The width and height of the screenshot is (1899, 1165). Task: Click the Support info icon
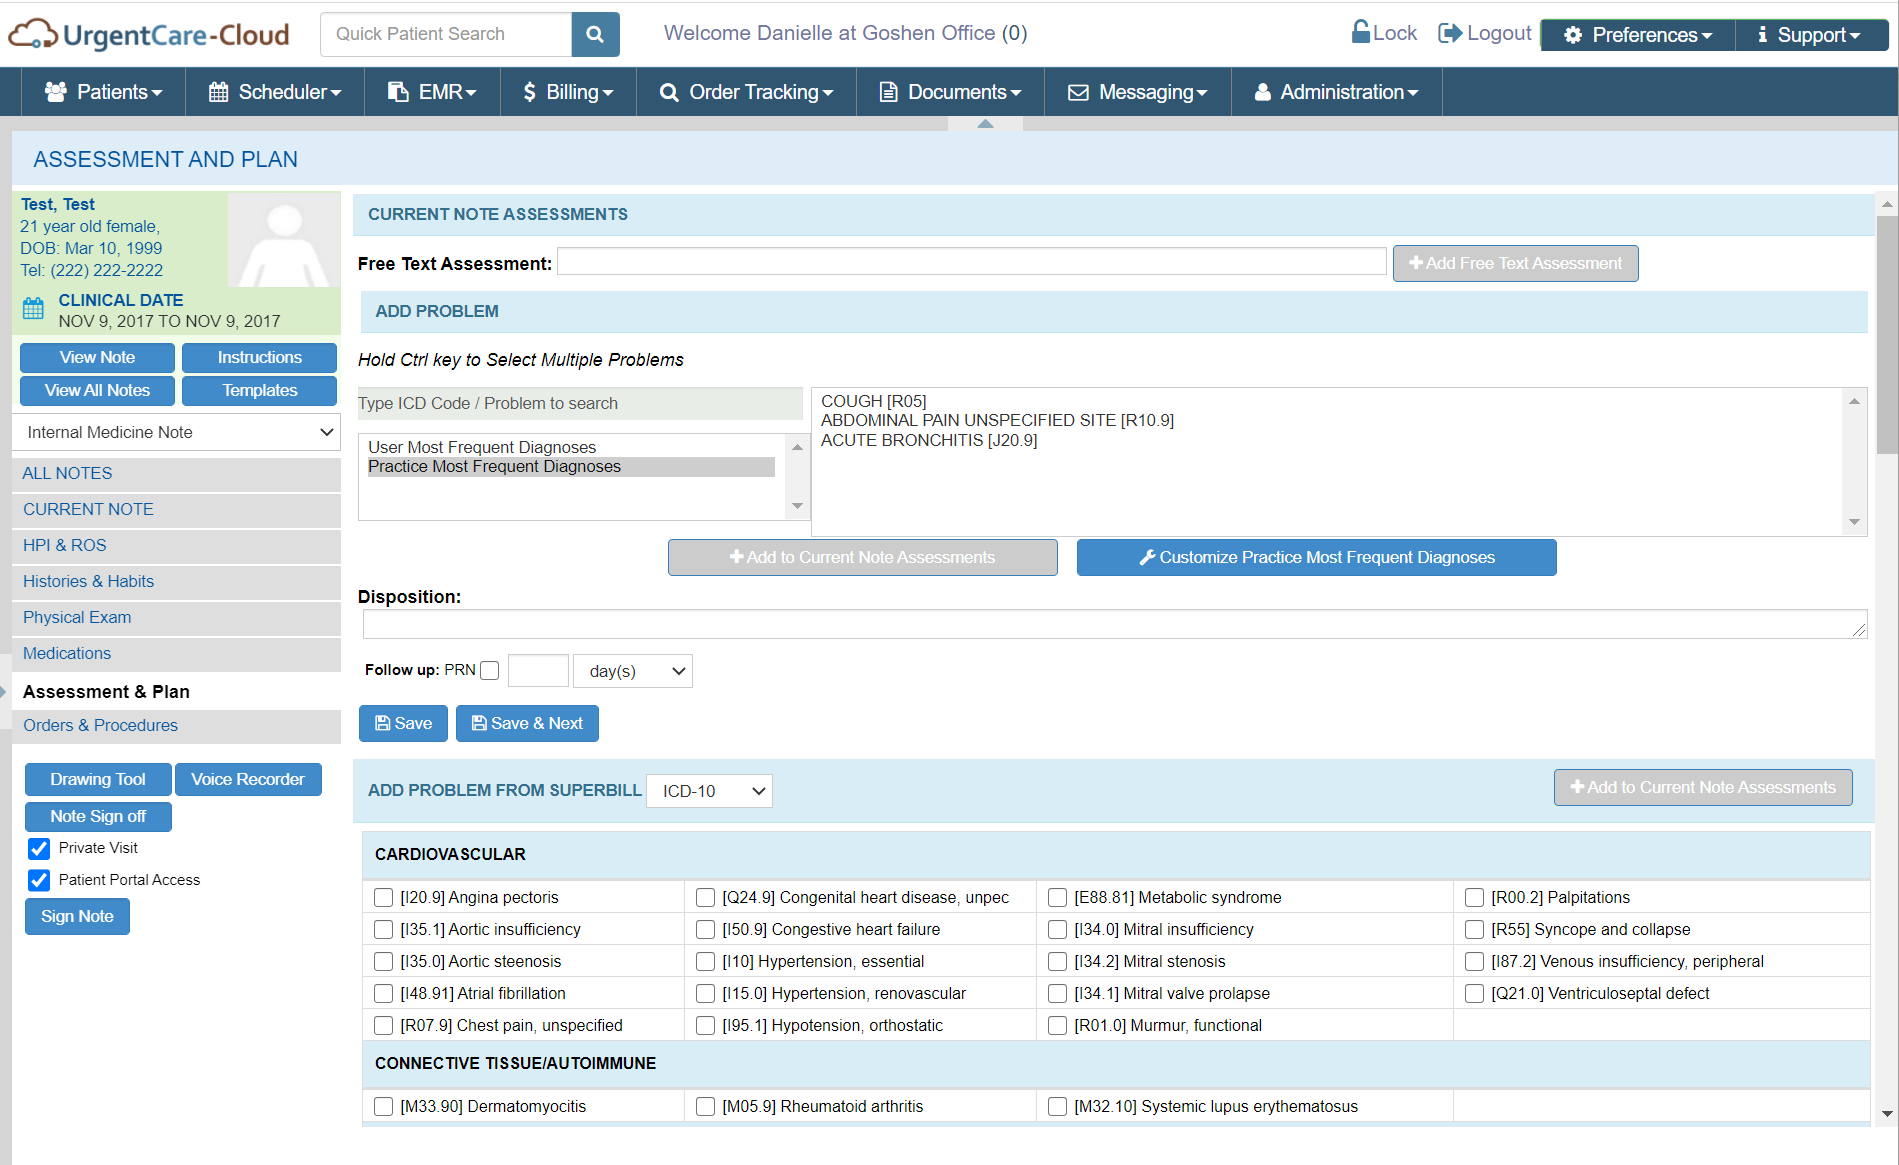[1763, 34]
